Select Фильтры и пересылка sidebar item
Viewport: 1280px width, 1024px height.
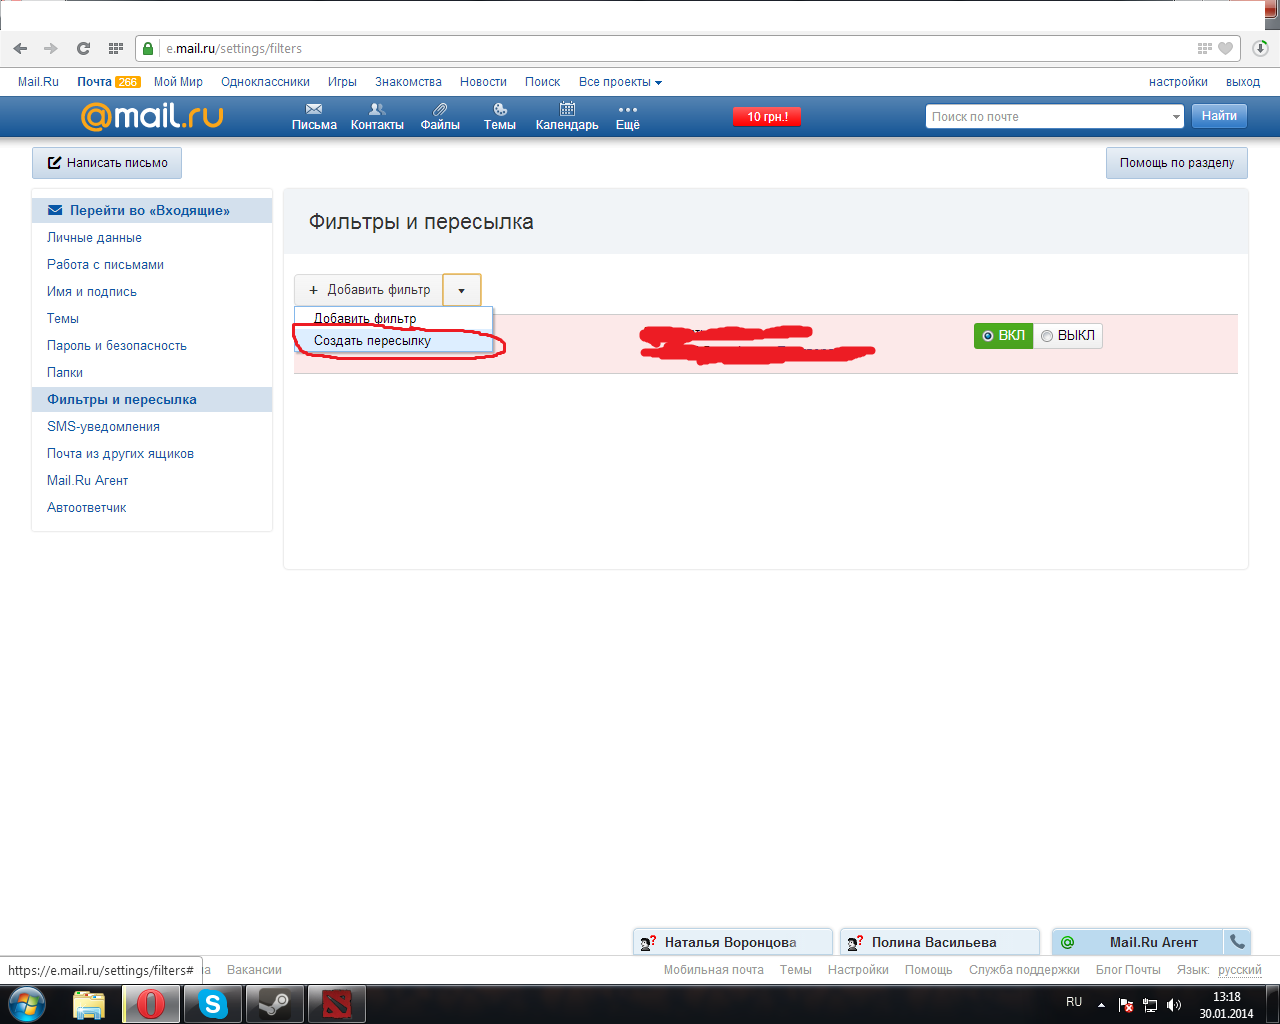tap(152, 400)
